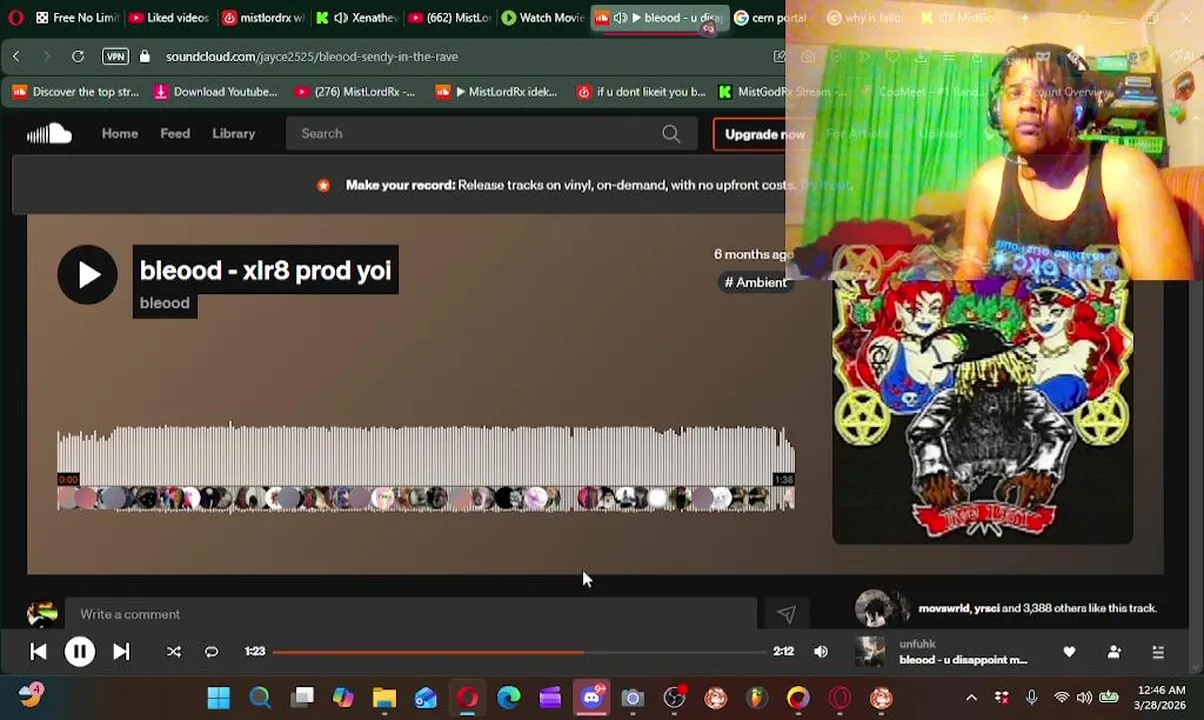Open the if u dont likeit you b... bookmark

click(642, 92)
